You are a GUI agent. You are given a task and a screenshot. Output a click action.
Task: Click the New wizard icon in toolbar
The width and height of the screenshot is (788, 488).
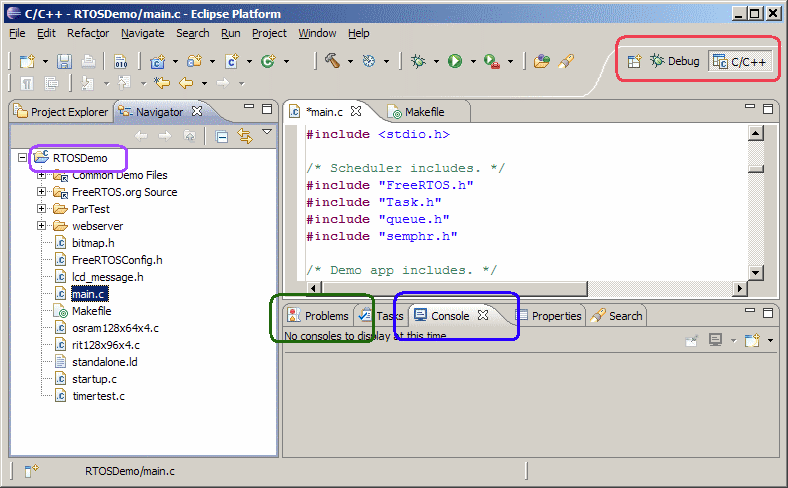28,61
